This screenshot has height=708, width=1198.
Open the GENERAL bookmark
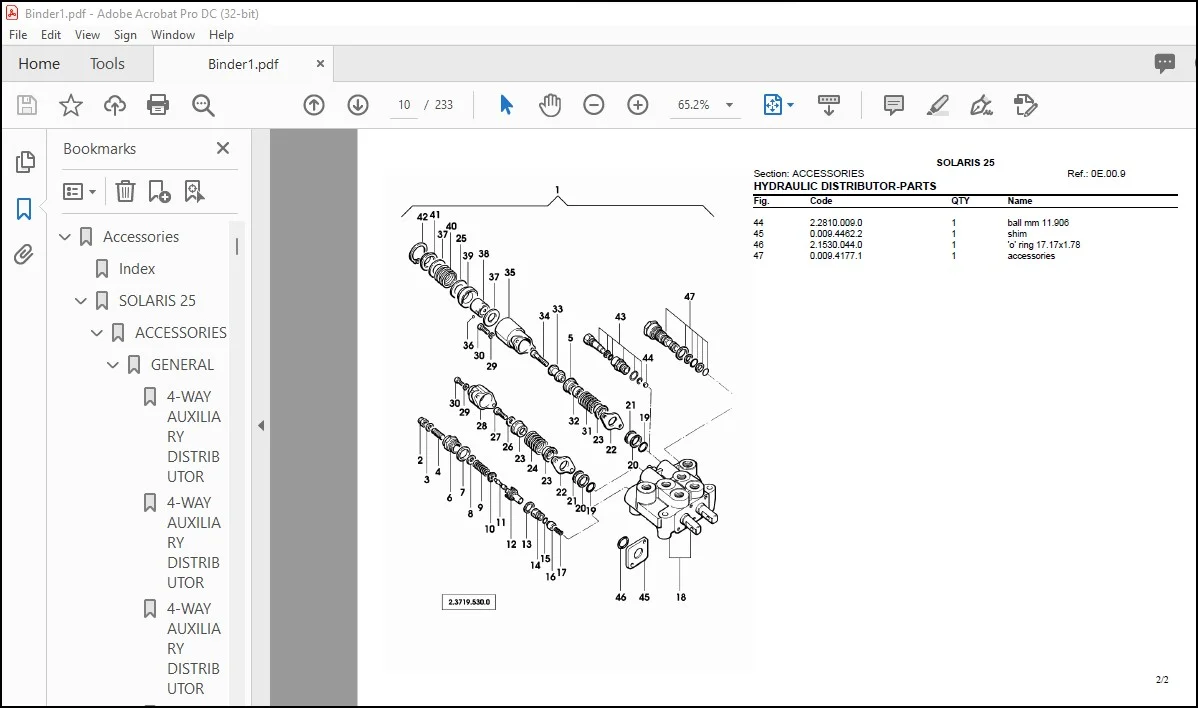click(x=182, y=365)
